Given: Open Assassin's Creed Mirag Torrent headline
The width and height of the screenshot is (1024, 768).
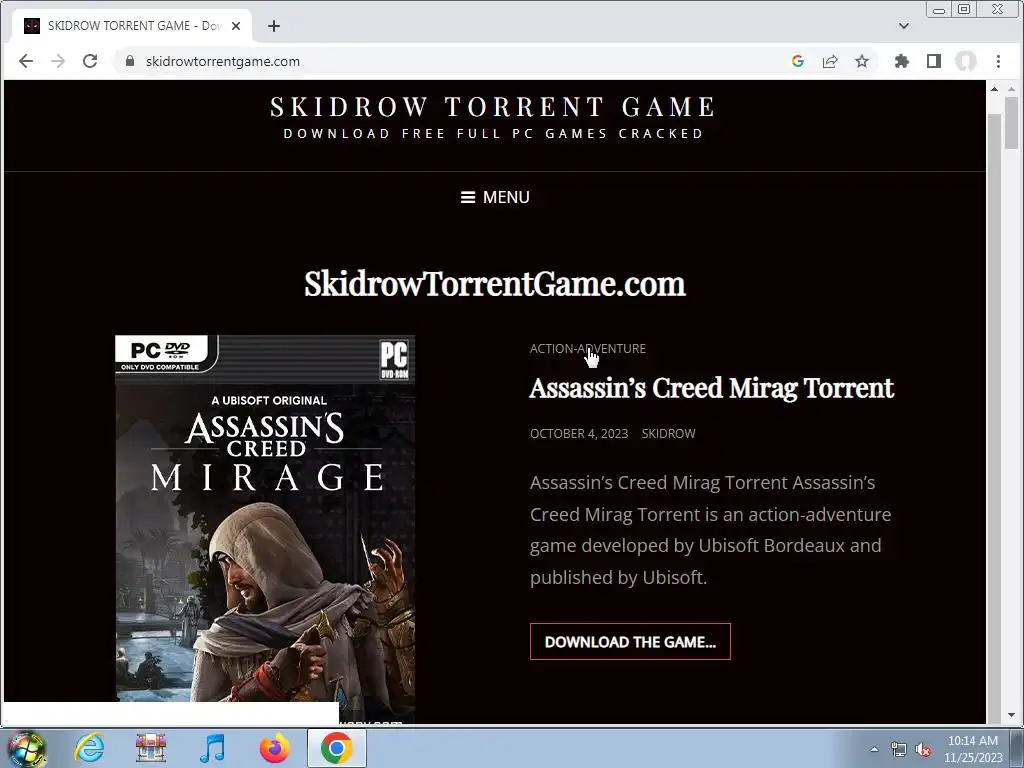Looking at the screenshot, I should pos(711,388).
